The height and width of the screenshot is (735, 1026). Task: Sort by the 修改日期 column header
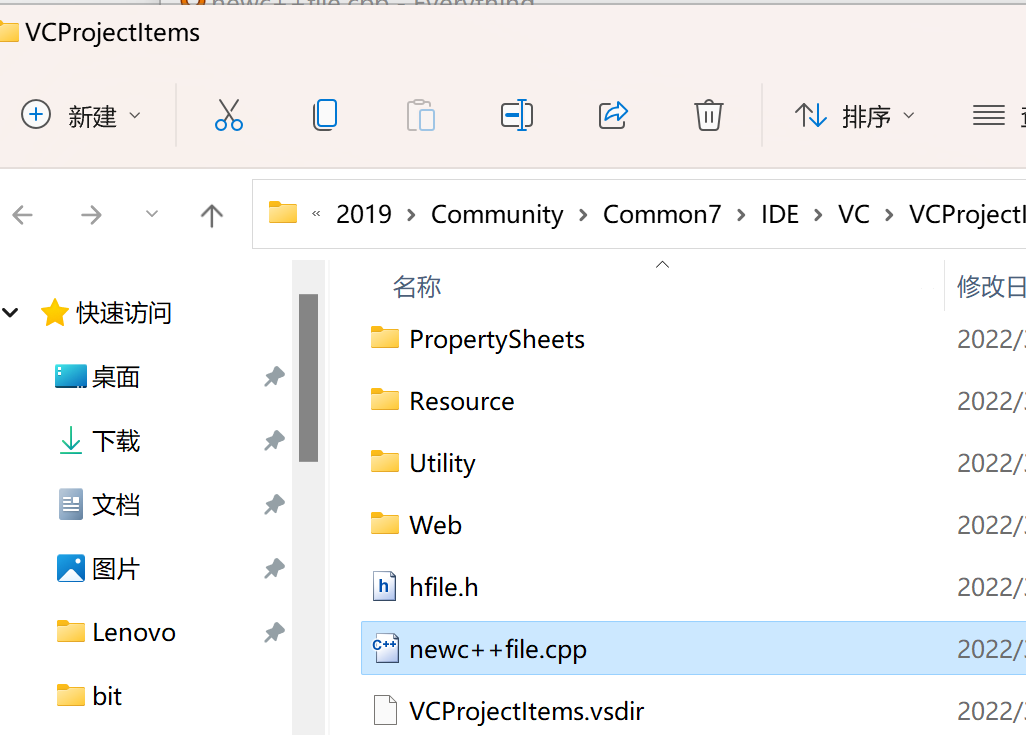click(x=991, y=287)
